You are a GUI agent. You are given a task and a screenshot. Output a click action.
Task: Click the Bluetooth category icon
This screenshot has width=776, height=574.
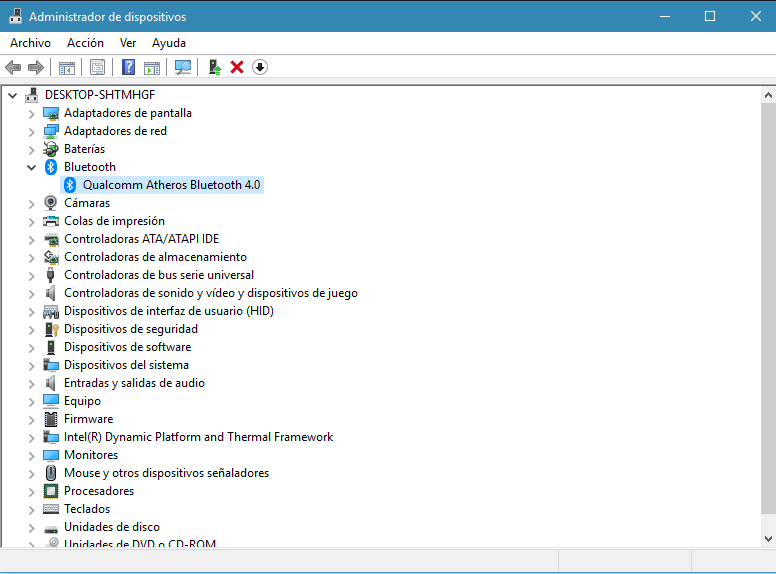[x=50, y=167]
